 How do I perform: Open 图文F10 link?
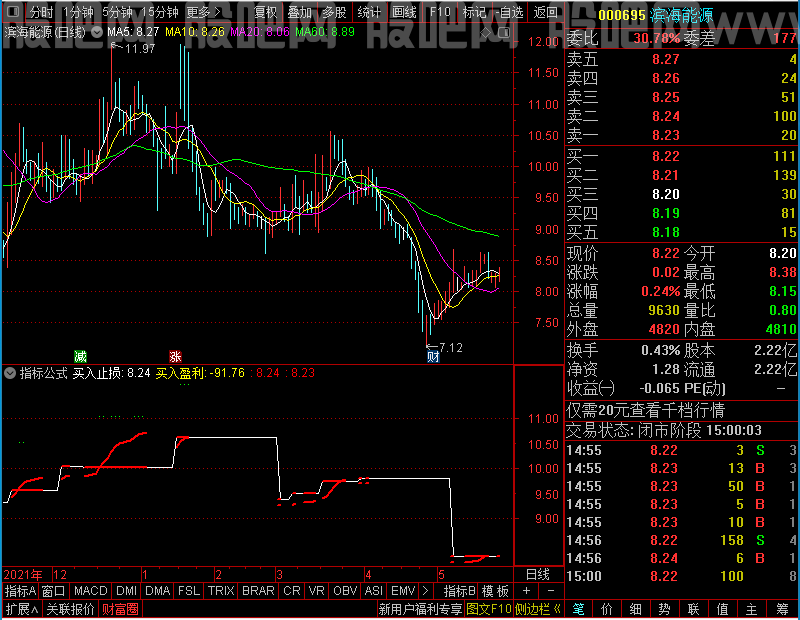pyautogui.click(x=488, y=609)
